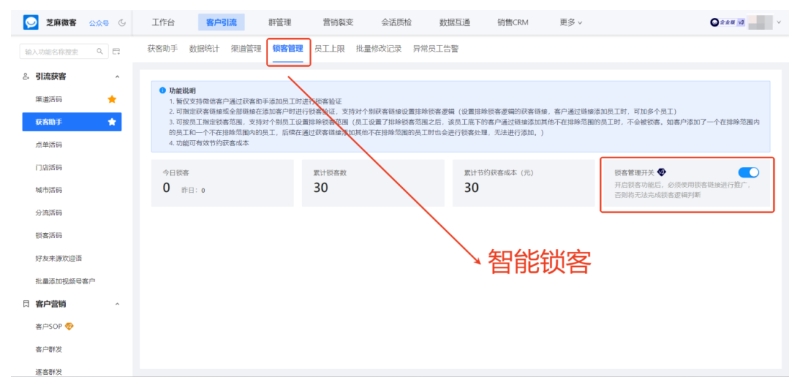Click the 芝麻微客 logo icon
This screenshot has width=801, height=387.
(31, 22)
